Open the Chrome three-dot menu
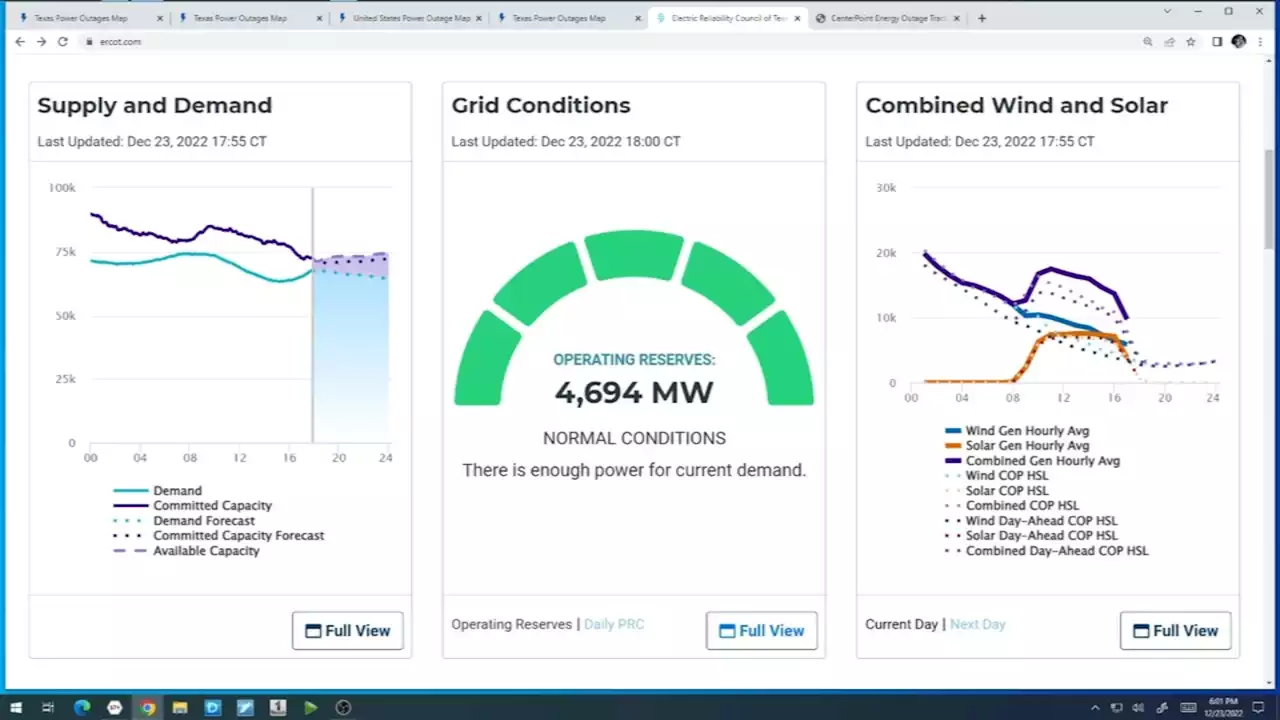1280x720 pixels. 1260,42
